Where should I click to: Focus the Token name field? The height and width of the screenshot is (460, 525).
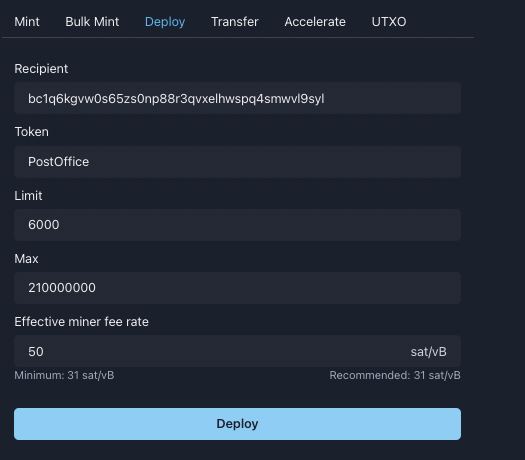click(237, 162)
